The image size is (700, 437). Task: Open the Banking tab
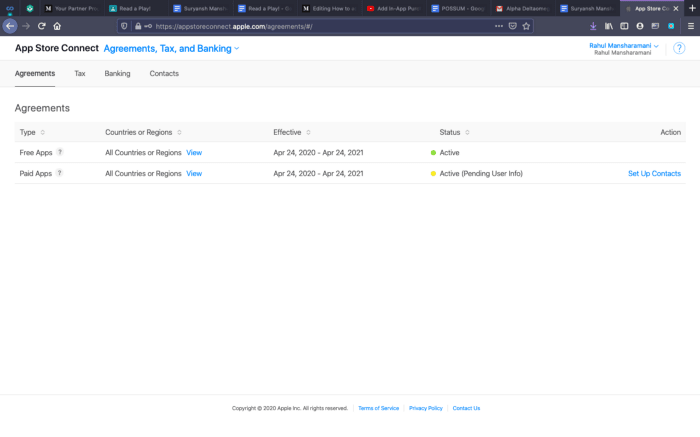[117, 74]
